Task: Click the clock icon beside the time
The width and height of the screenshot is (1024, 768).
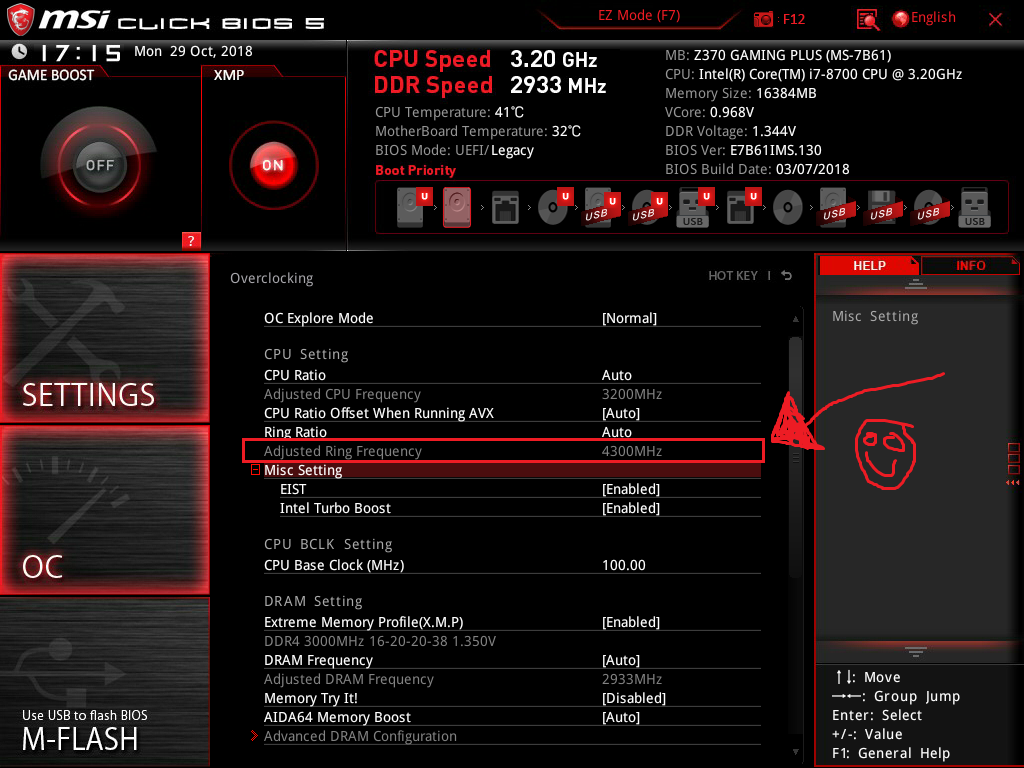Action: (19, 51)
